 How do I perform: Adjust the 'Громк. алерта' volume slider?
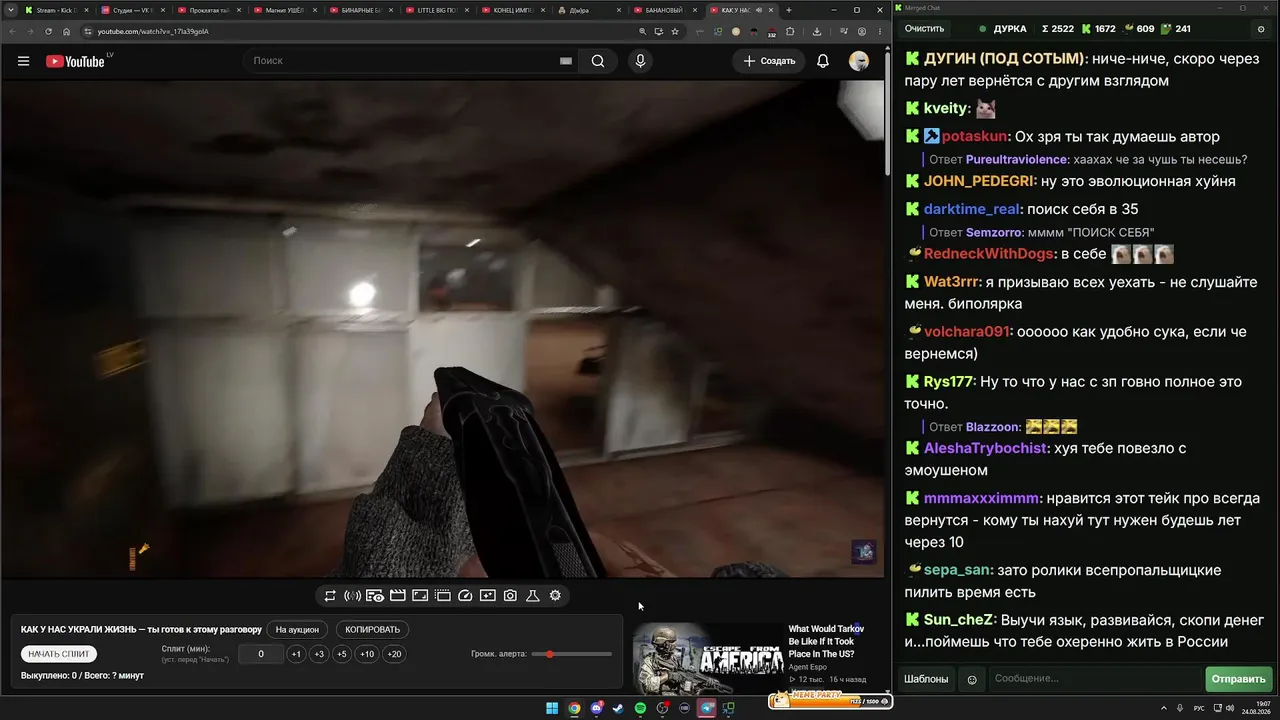coord(572,654)
